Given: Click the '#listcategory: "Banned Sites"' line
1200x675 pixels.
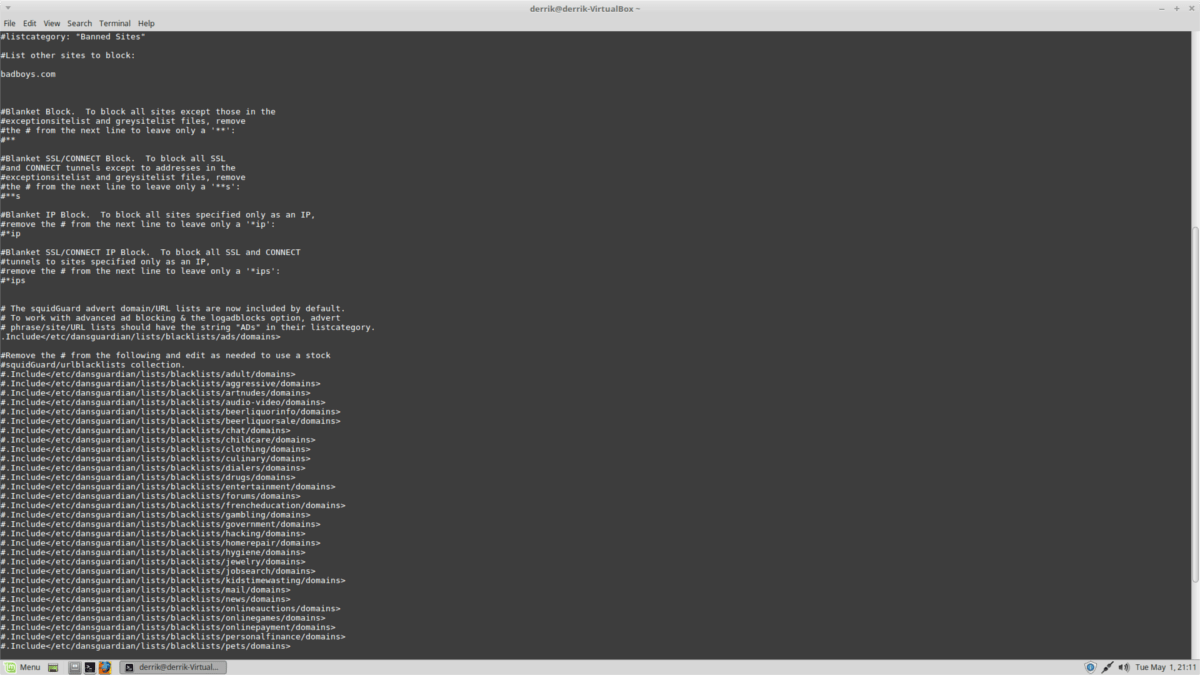Looking at the screenshot, I should (x=73, y=37).
